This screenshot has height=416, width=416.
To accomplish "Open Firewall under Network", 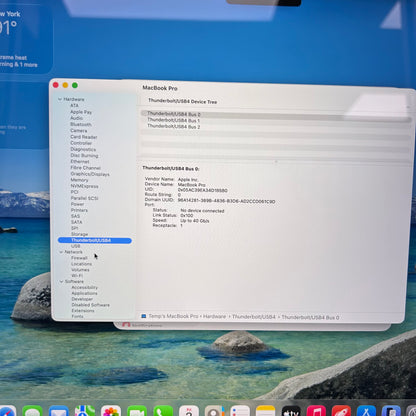I will click(x=79, y=258).
